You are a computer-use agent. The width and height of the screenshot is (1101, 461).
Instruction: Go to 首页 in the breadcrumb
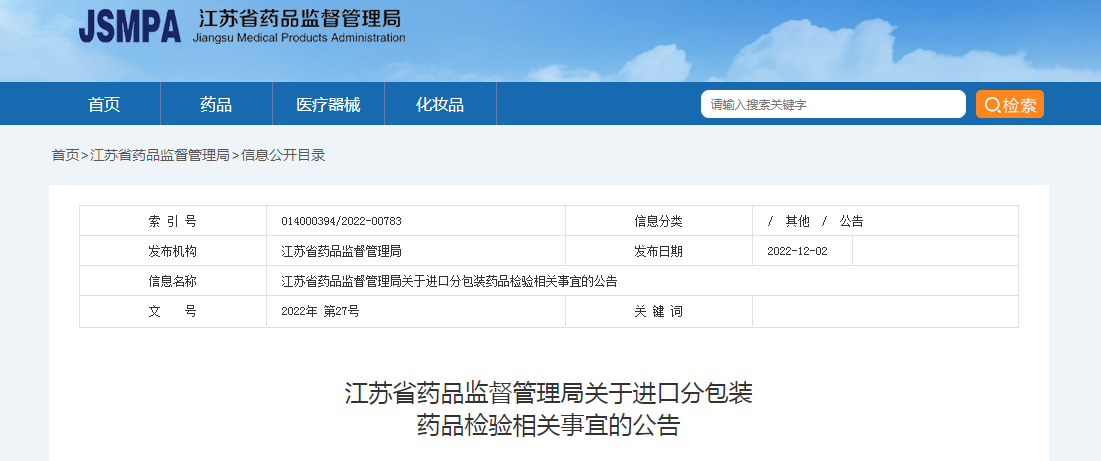point(65,156)
